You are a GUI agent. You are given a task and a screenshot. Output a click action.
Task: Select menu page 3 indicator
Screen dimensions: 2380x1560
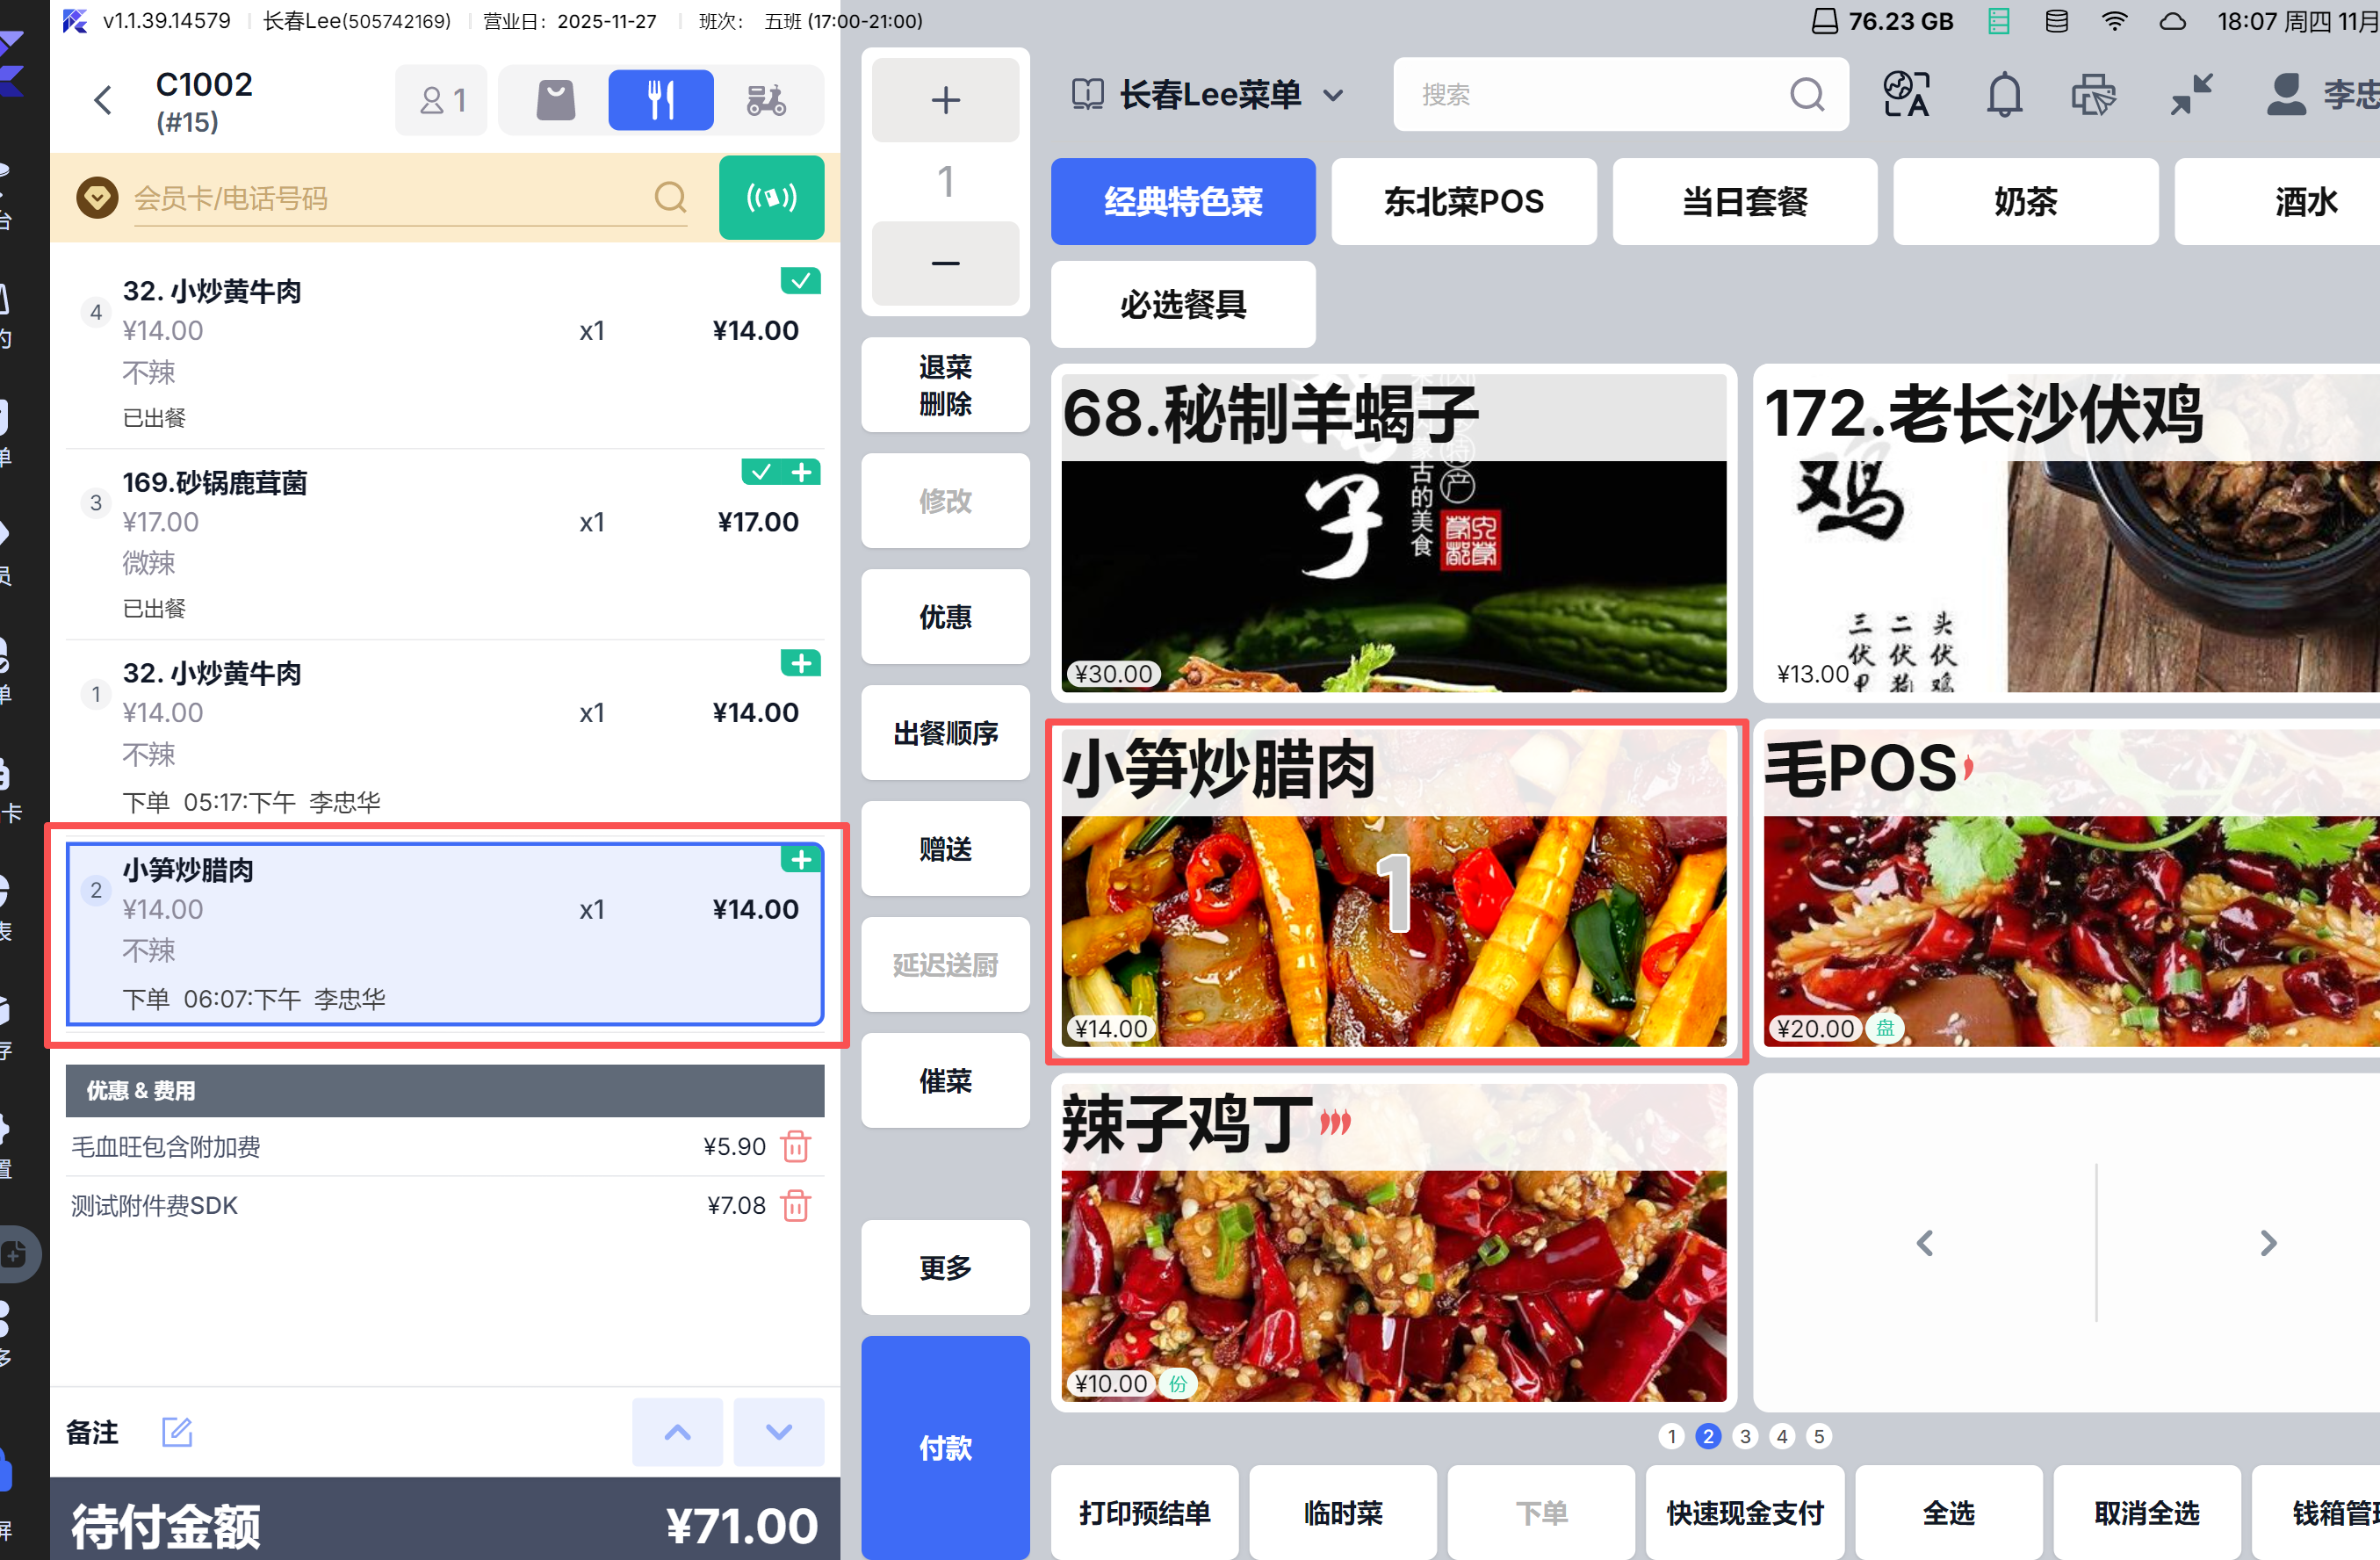[1745, 1436]
